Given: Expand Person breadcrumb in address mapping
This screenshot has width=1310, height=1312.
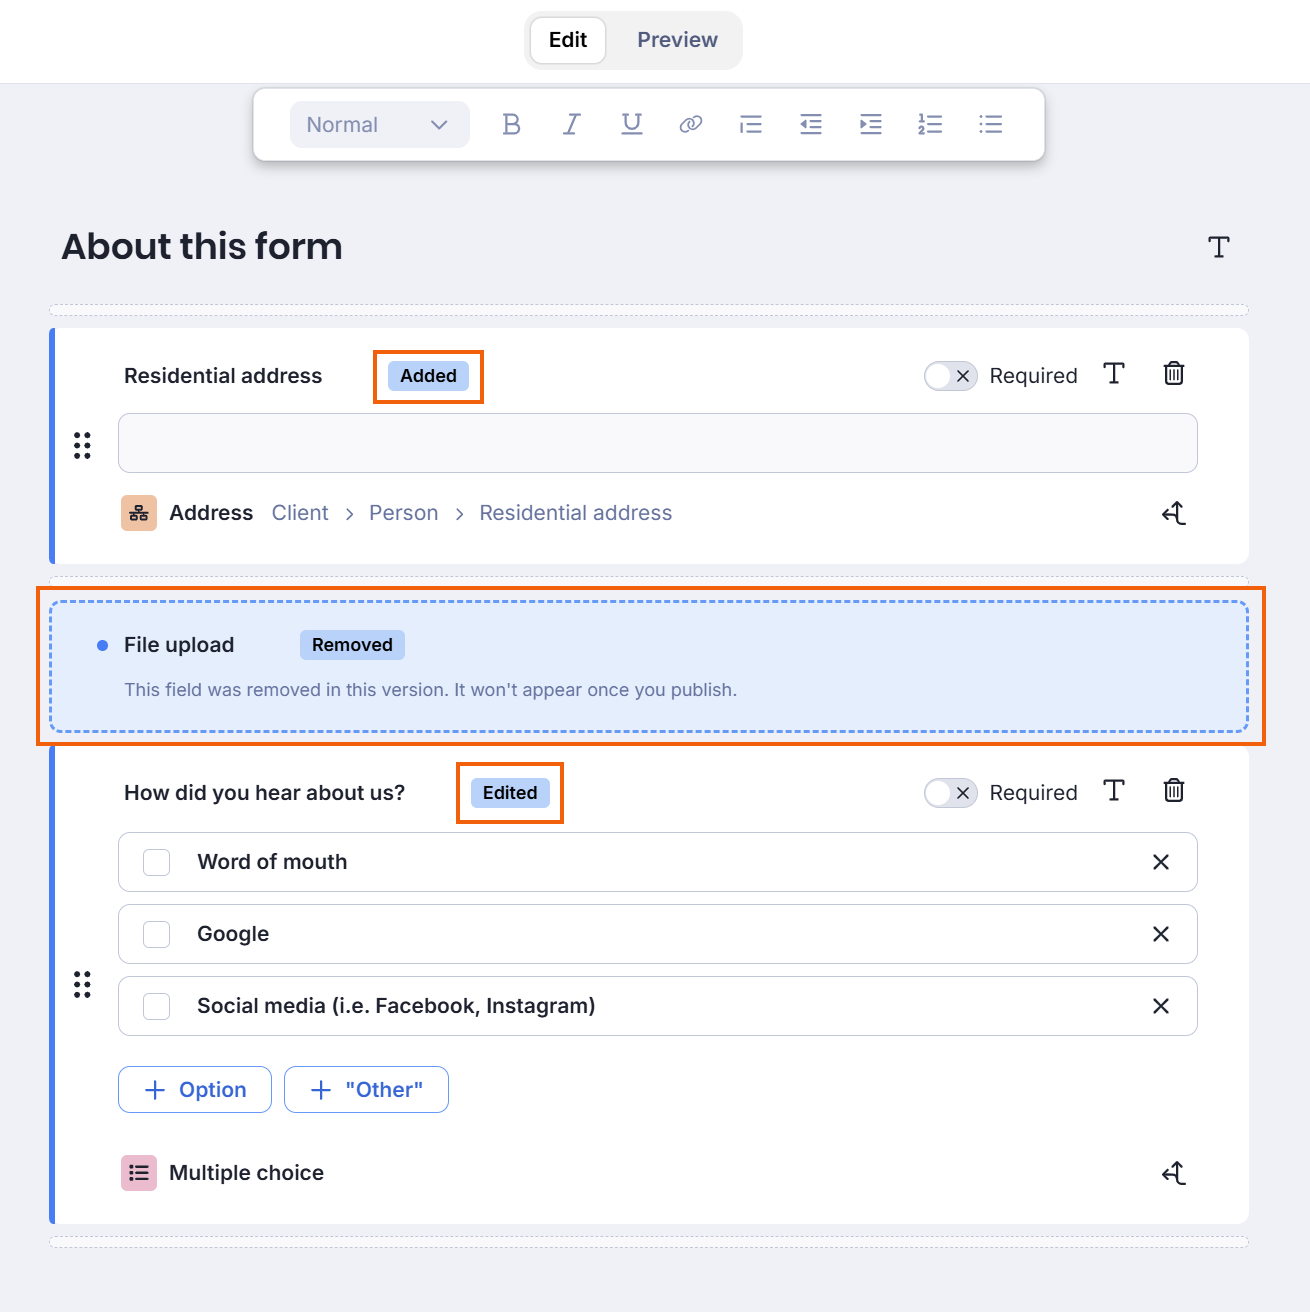Looking at the screenshot, I should coord(403,513).
